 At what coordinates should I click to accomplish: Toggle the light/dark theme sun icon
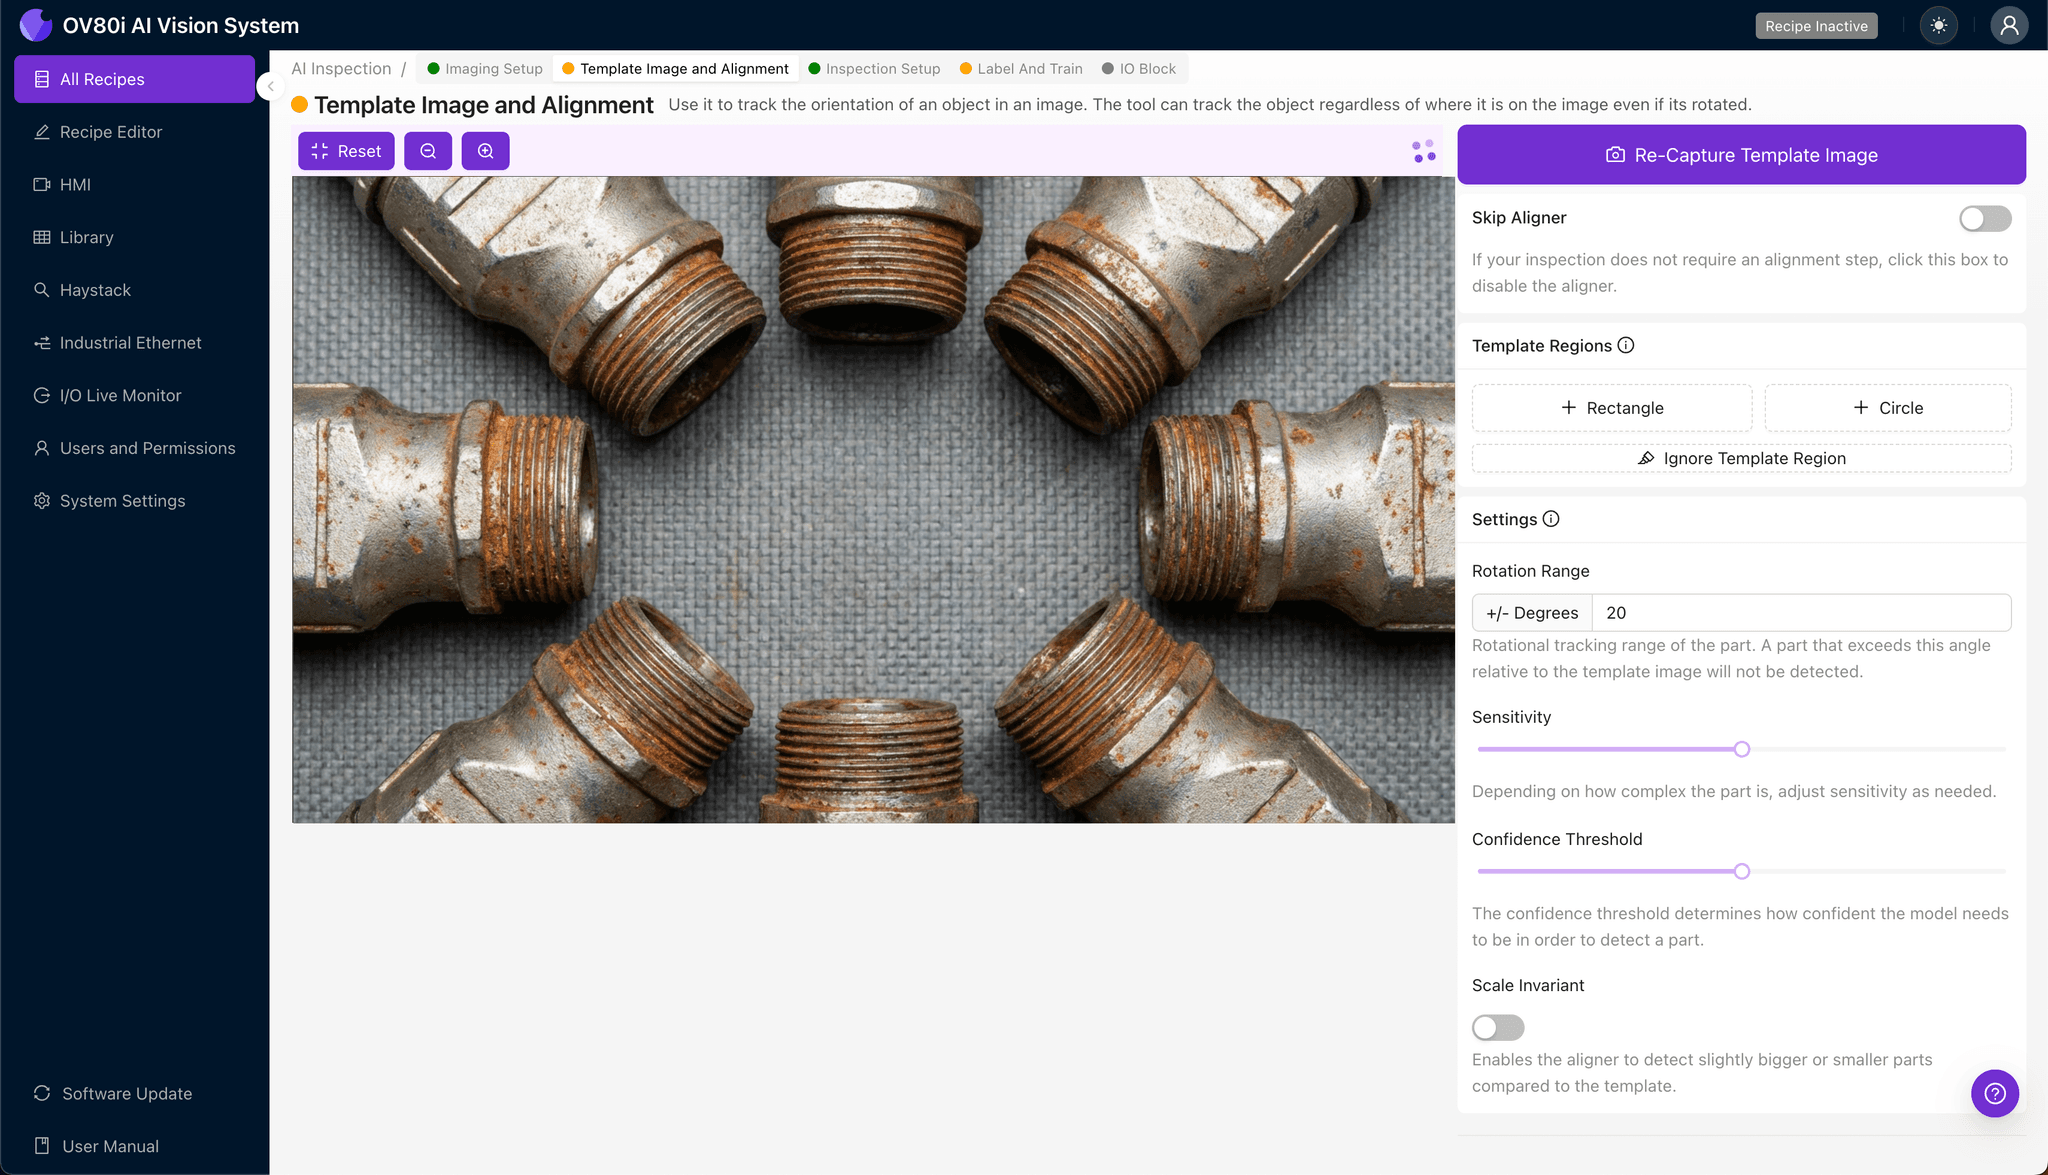coord(1938,26)
